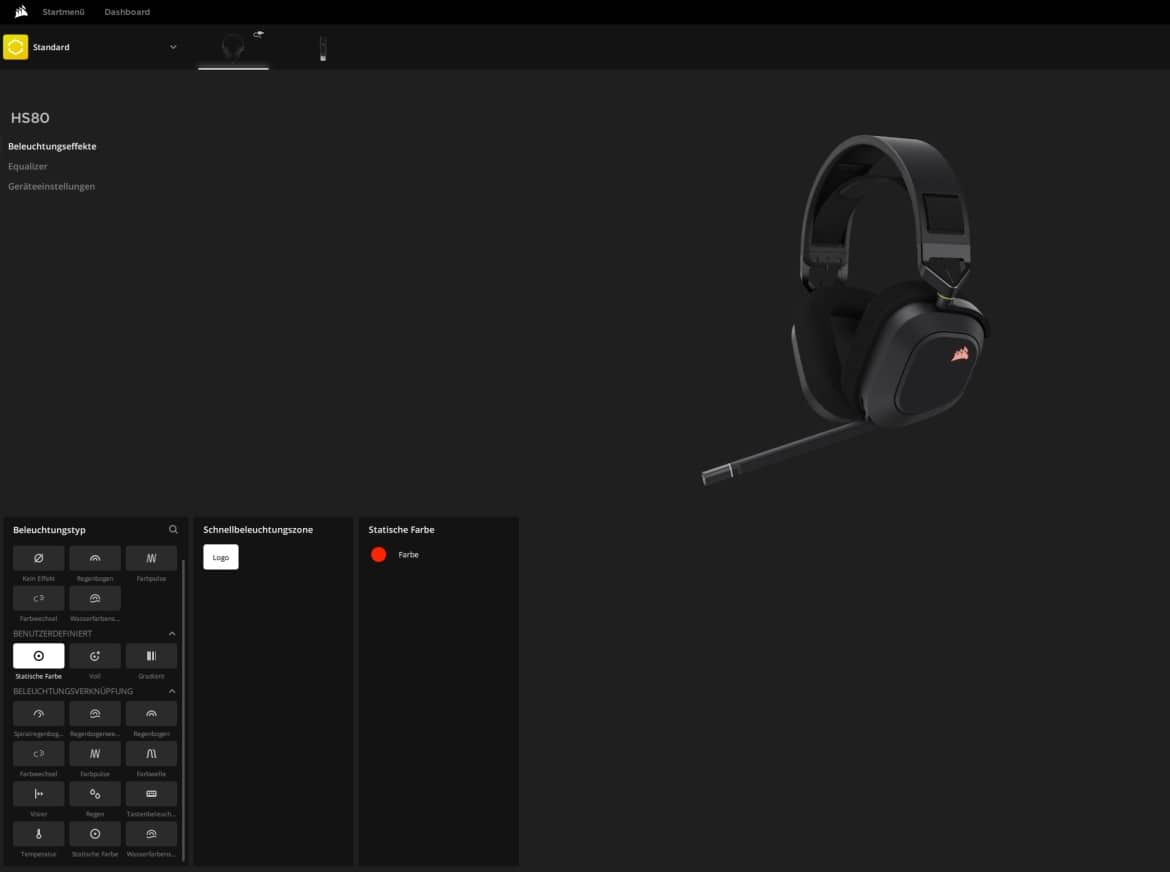Screen dimensions: 1170x872
Task: Collapse the Beleuchtungsverknüpfung section
Action: 171,691
